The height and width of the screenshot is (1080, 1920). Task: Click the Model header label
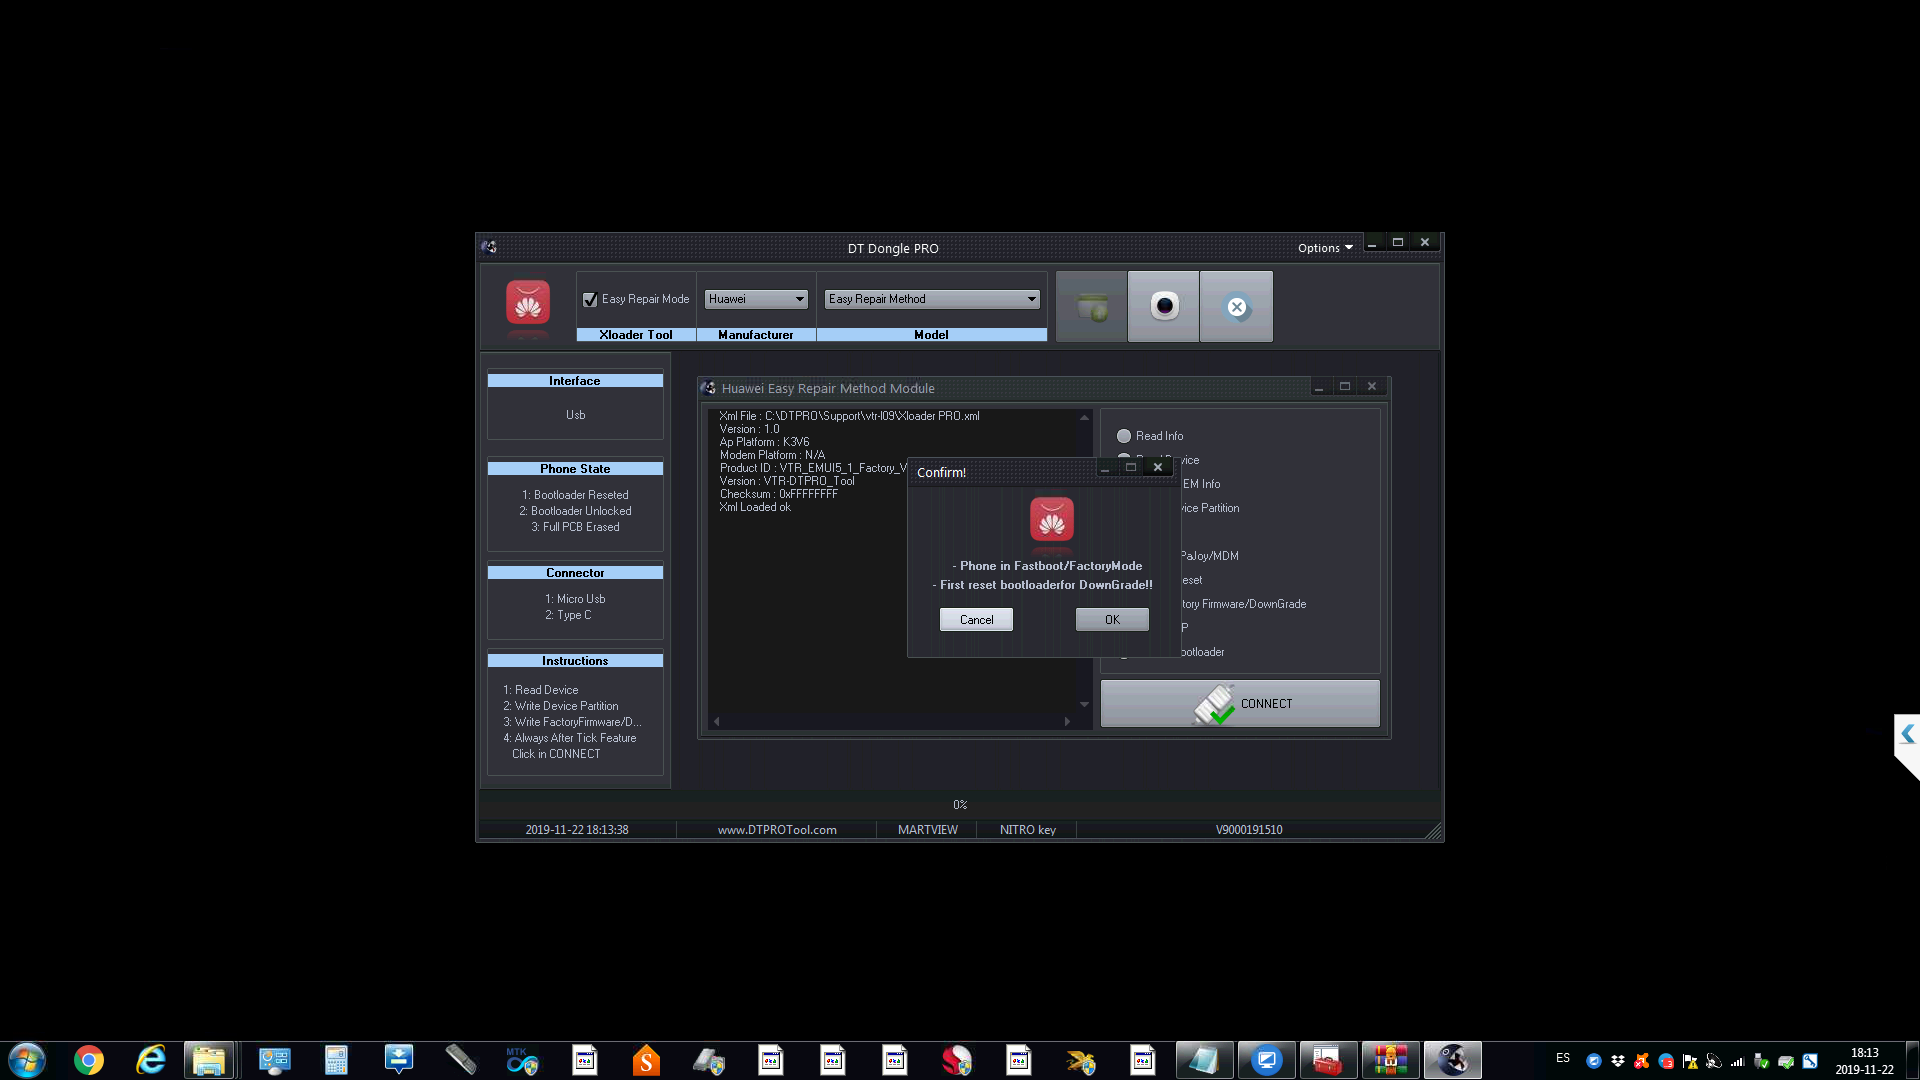[932, 335]
